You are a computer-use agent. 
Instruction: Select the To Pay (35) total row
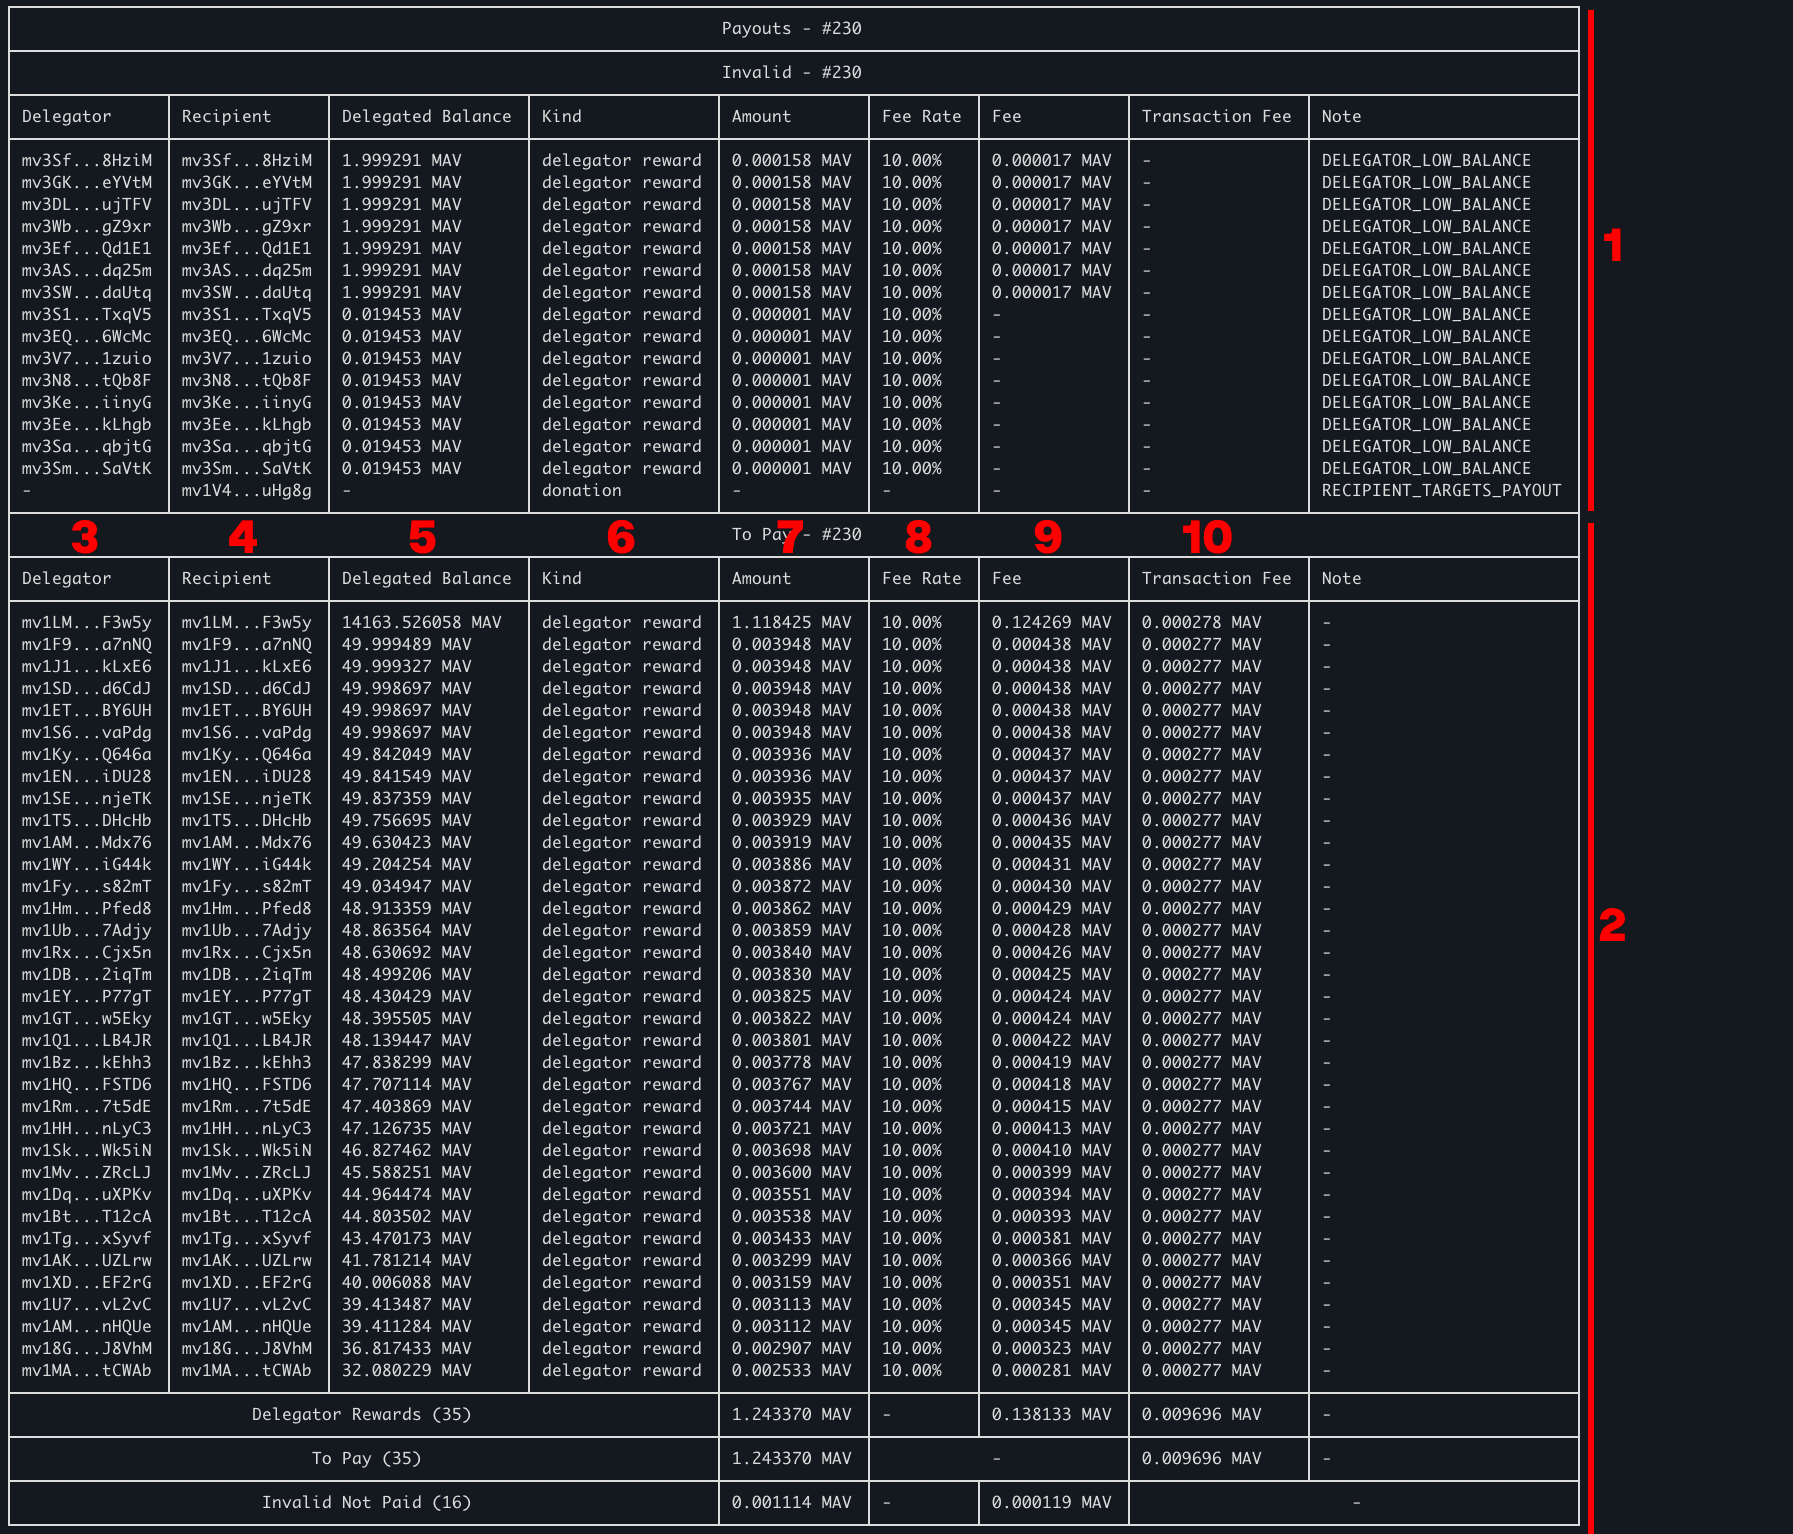coord(366,1458)
